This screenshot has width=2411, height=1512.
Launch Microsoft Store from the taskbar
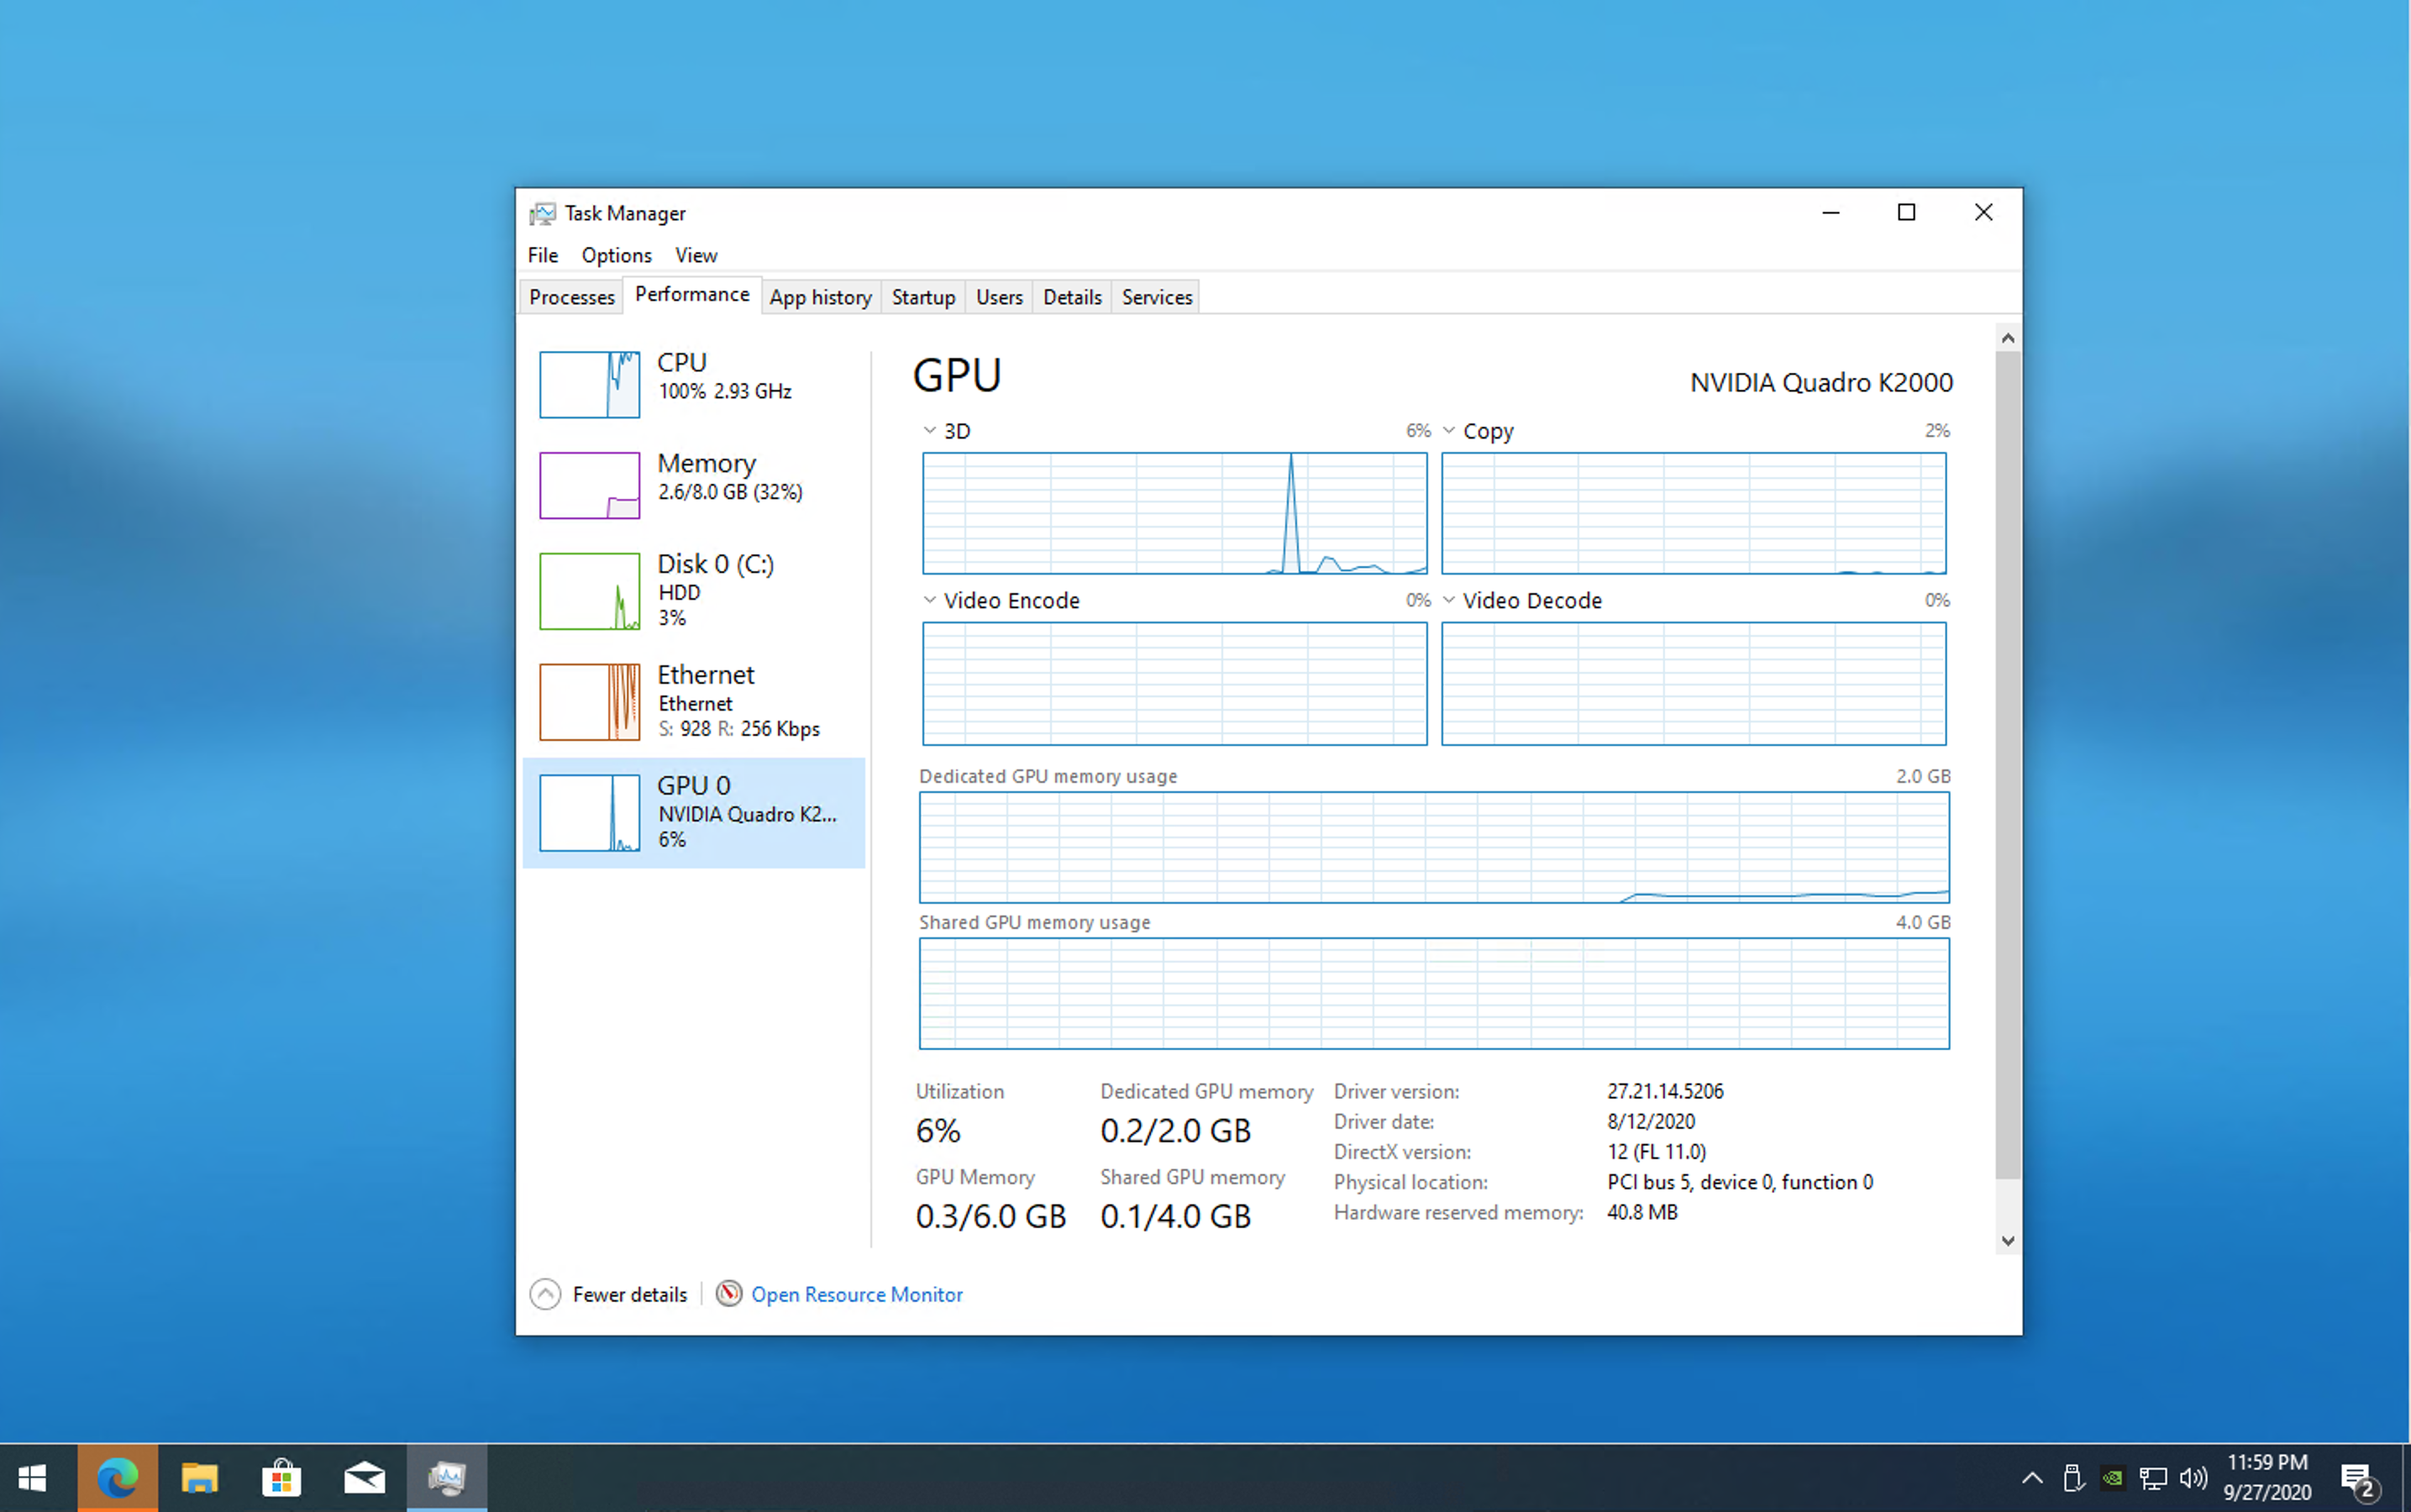(x=281, y=1477)
